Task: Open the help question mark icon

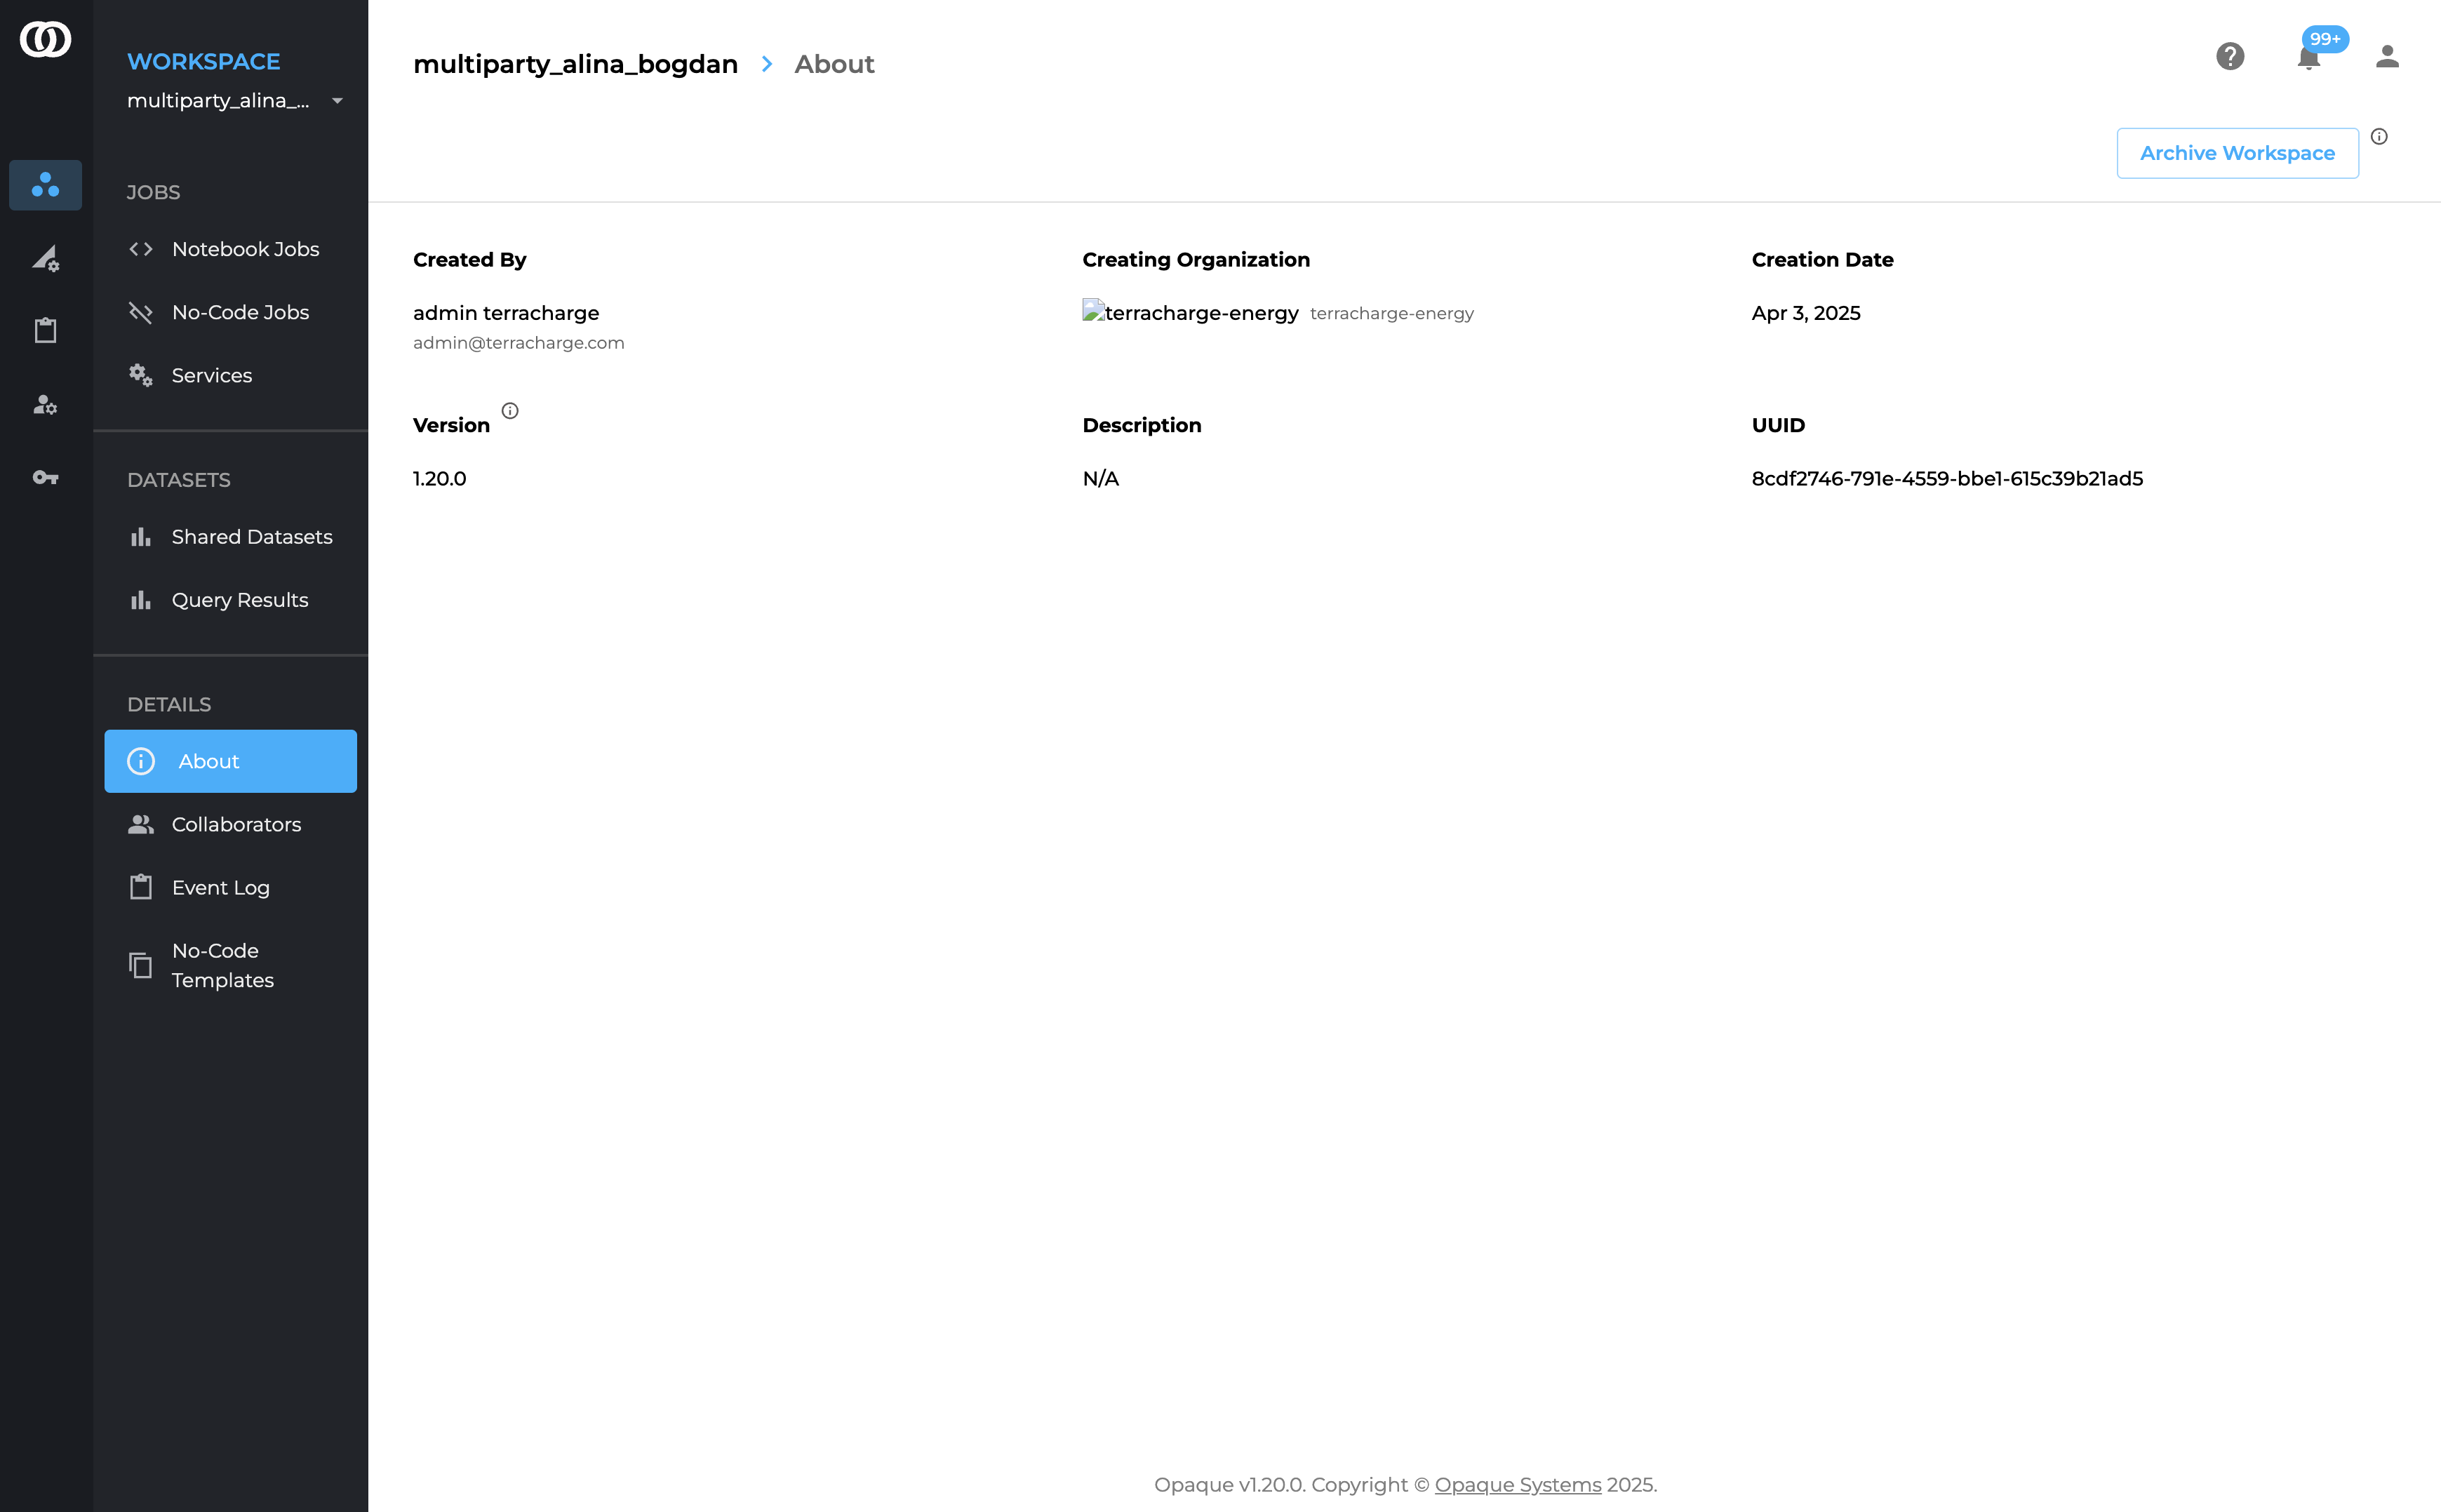Action: (2230, 56)
